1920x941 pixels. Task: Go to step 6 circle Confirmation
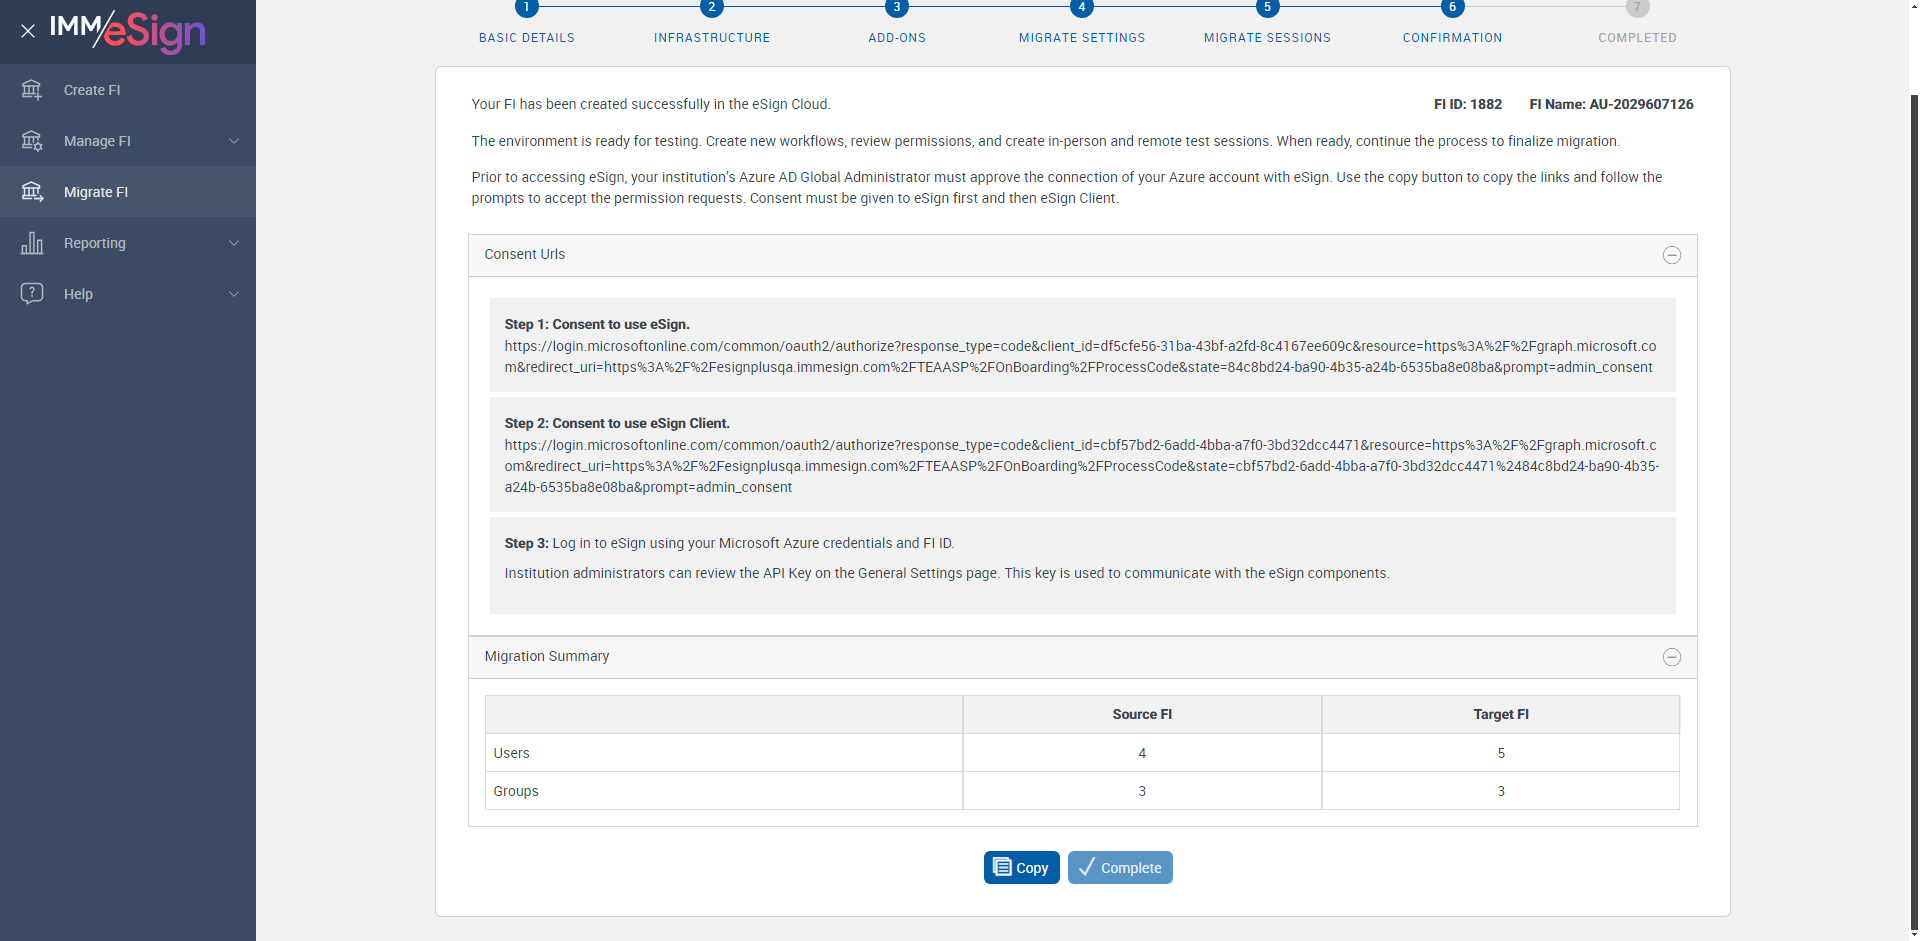(1452, 8)
